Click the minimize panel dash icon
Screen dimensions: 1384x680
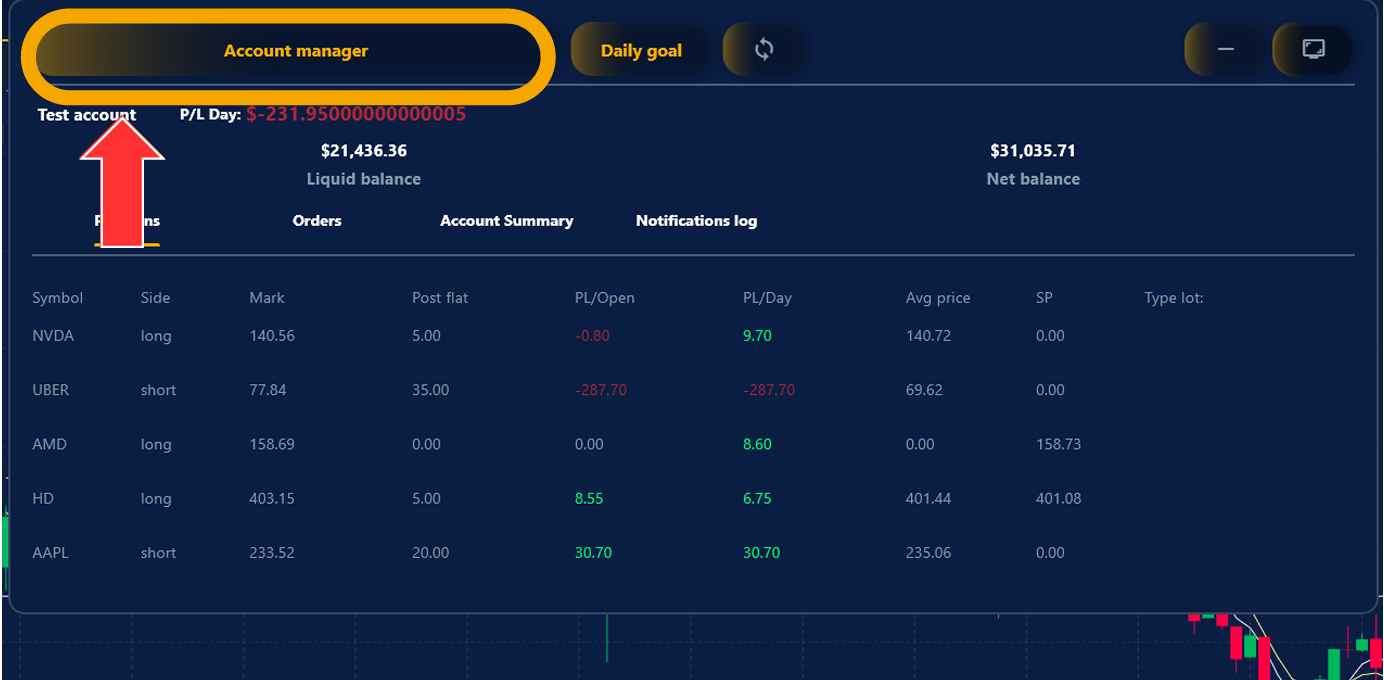(x=1225, y=49)
